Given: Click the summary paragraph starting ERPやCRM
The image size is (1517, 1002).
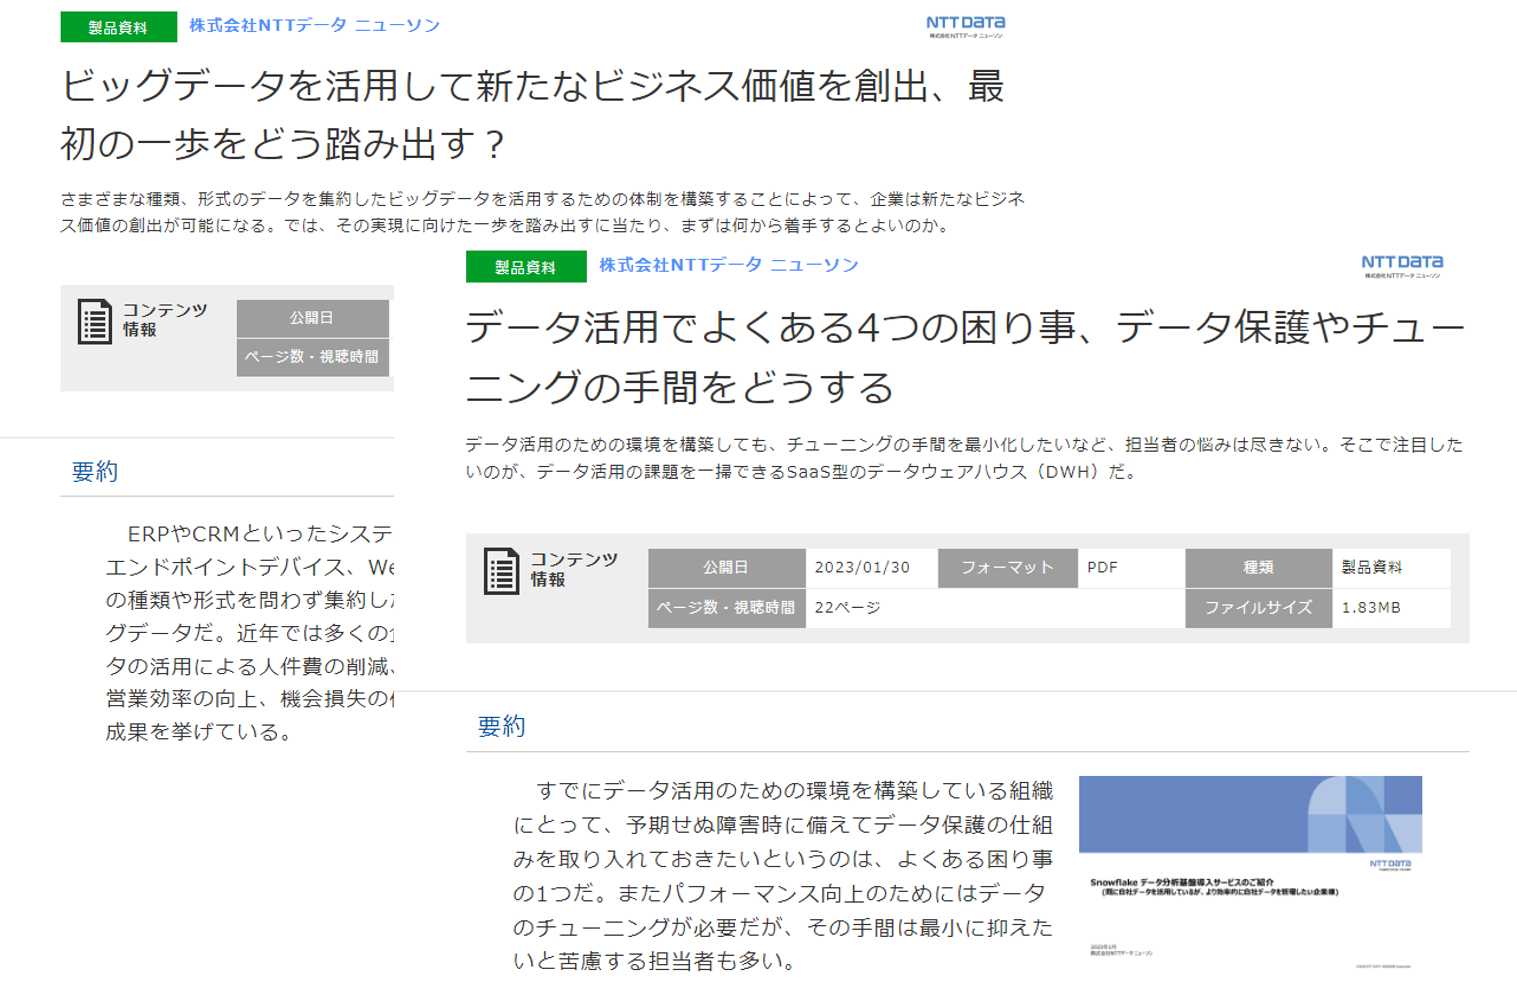Looking at the screenshot, I should (250, 632).
